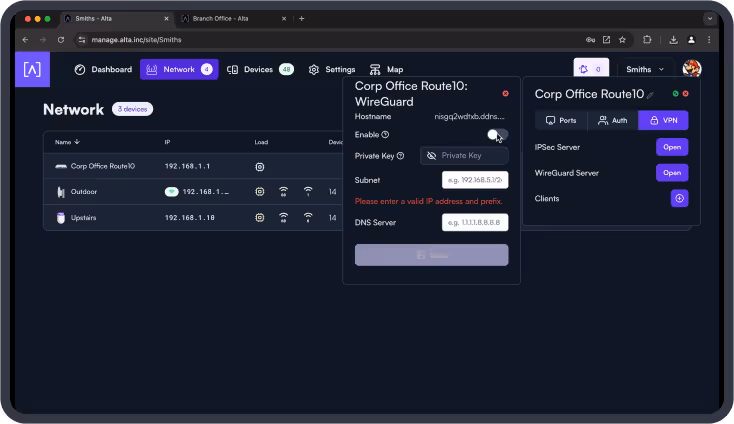Screen dimensions: 734x424
Task: Sort the table by Name column
Action: pyautogui.click(x=67, y=142)
